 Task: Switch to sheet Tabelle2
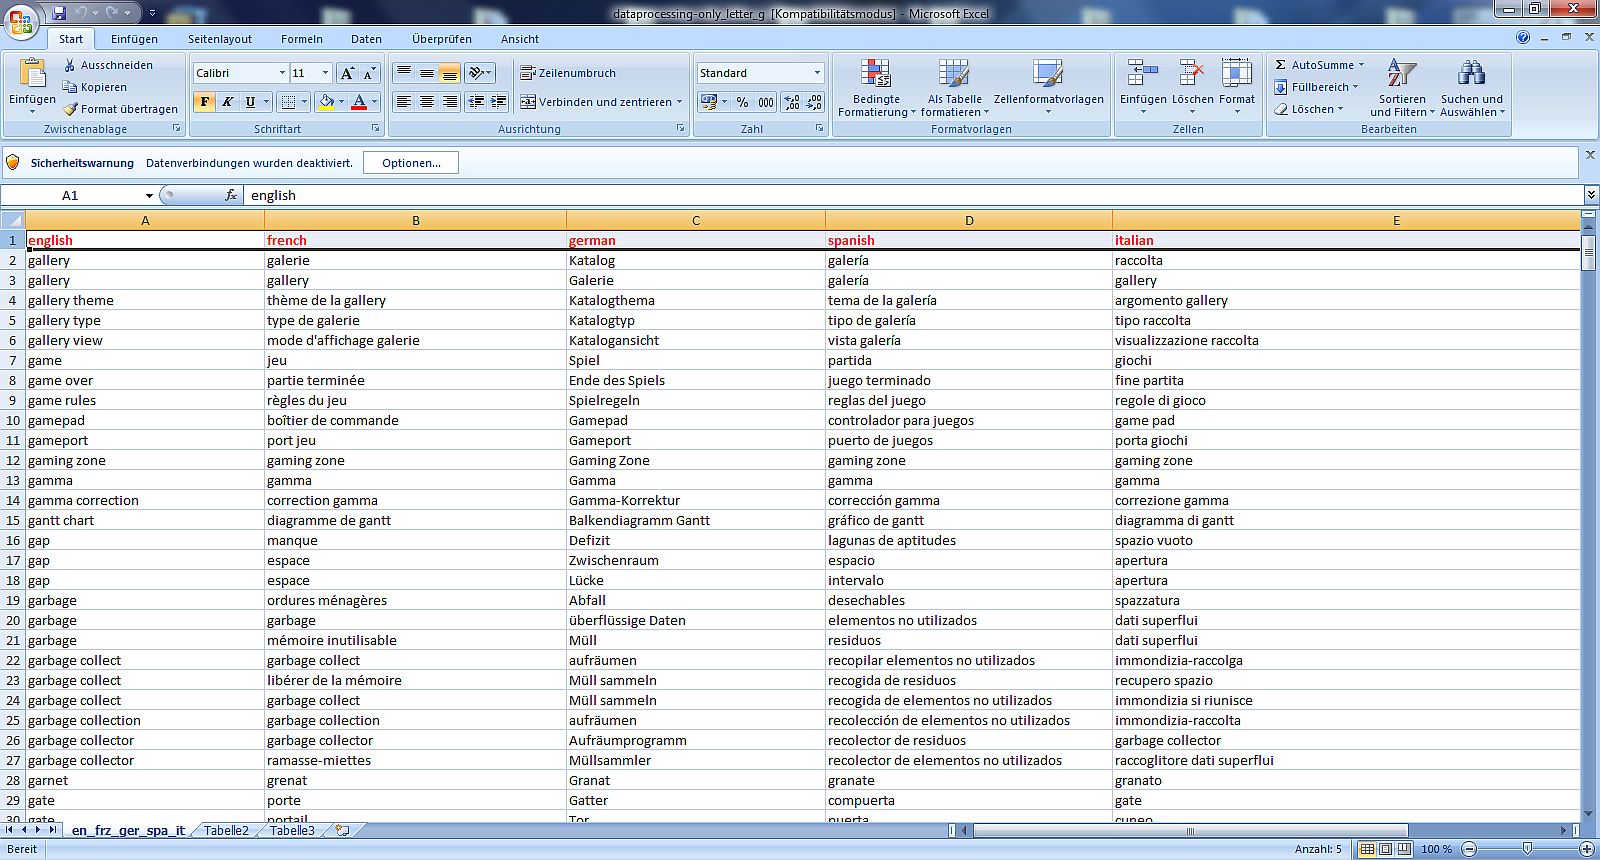[x=226, y=830]
